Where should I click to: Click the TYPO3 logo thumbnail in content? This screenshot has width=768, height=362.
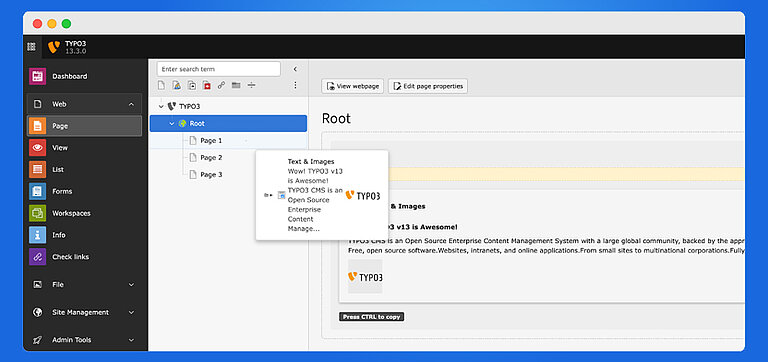coord(365,277)
